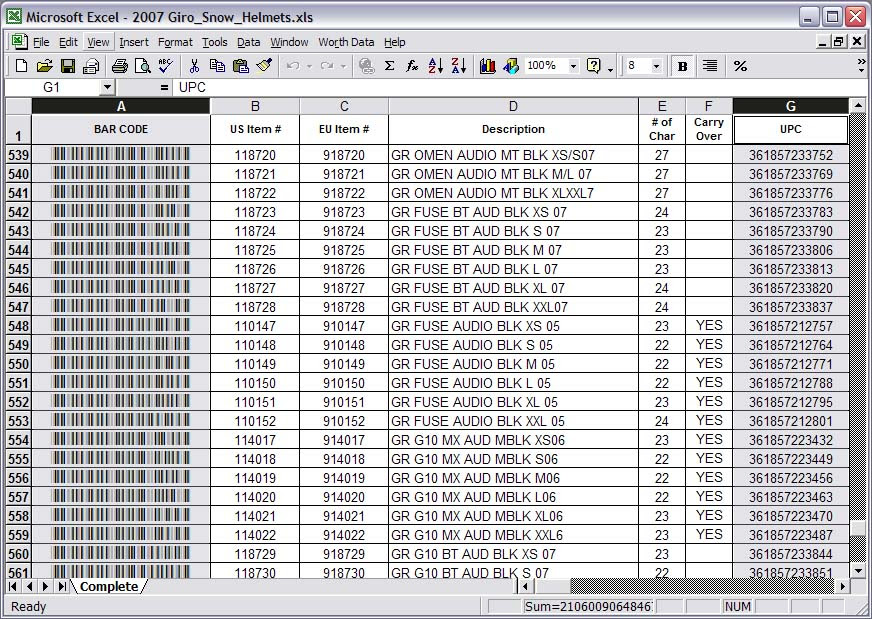This screenshot has width=872, height=619.
Task: Click the Copy icon
Action: 217,66
